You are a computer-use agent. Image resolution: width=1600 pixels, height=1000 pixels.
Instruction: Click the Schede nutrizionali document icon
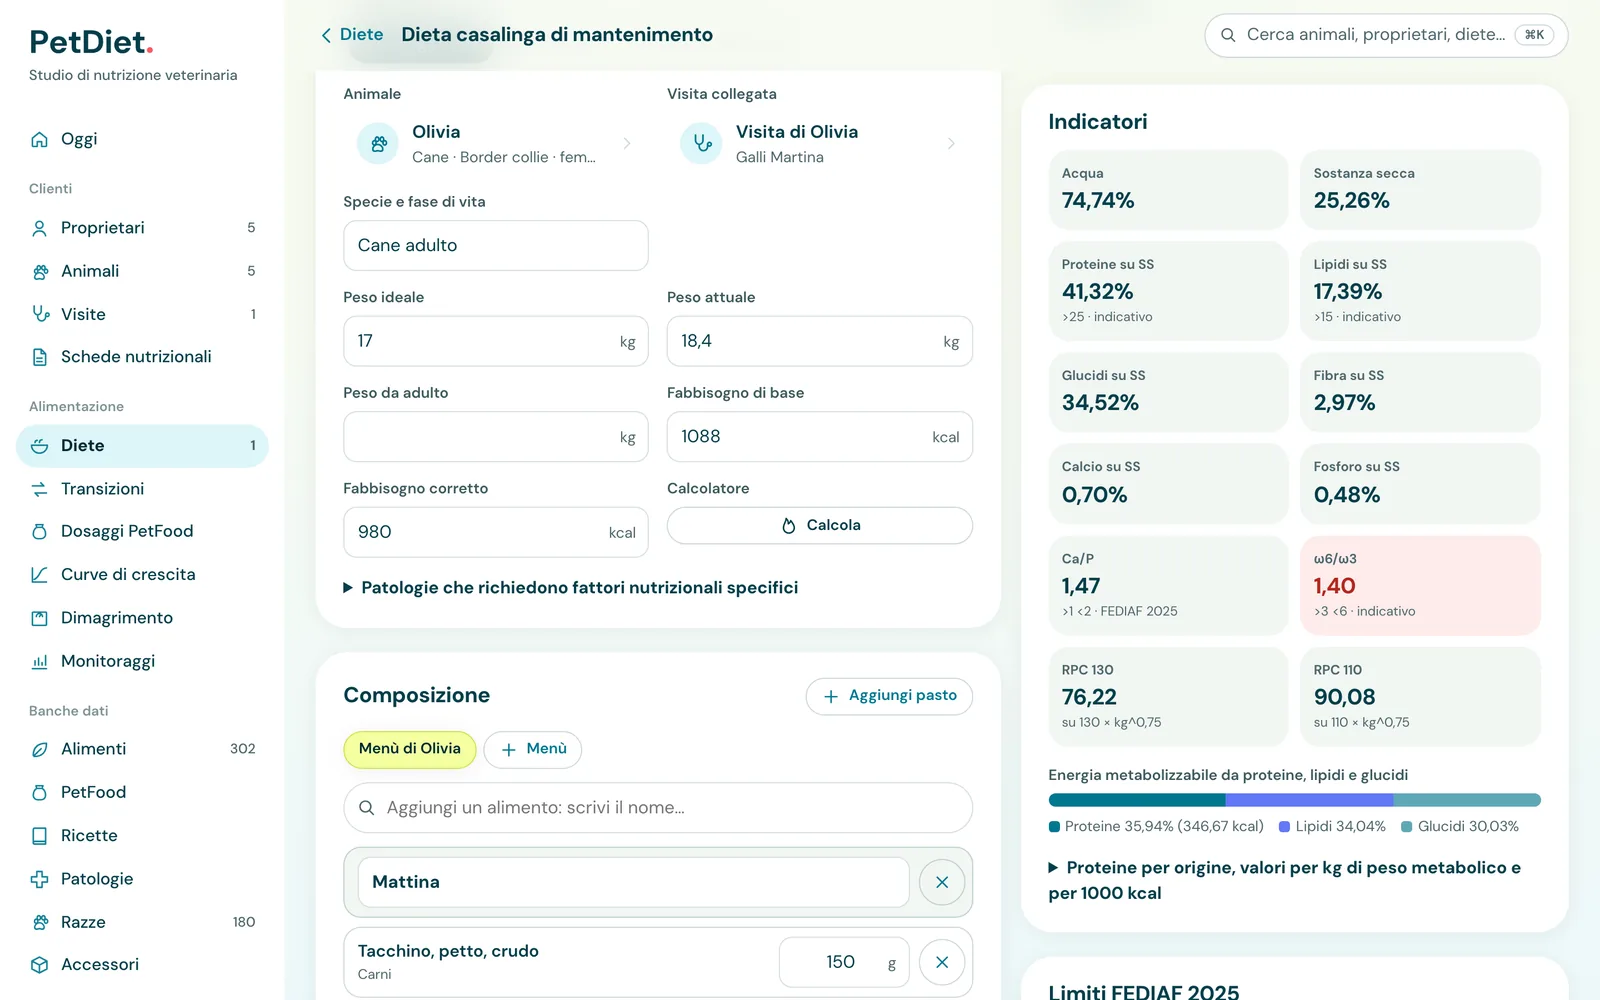(40, 357)
